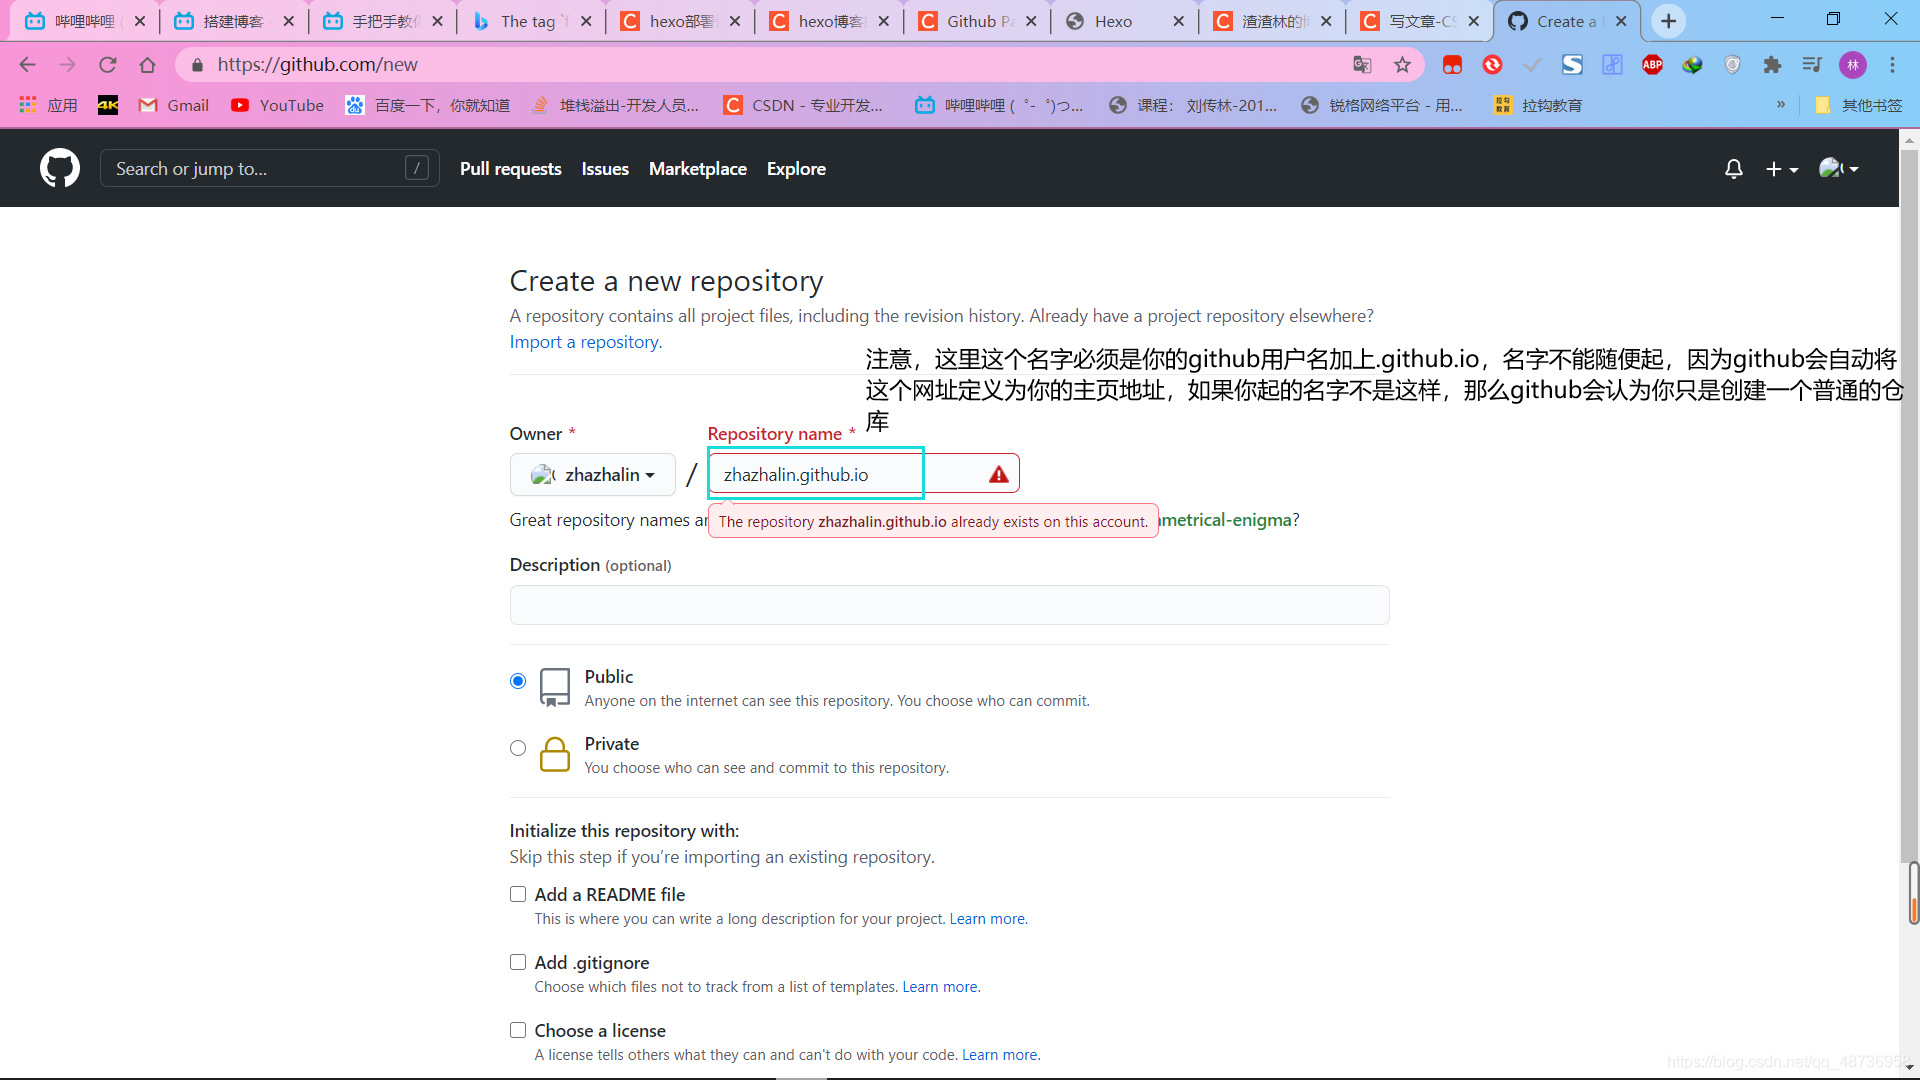
Task: Check Choose a license
Action: 518,1030
